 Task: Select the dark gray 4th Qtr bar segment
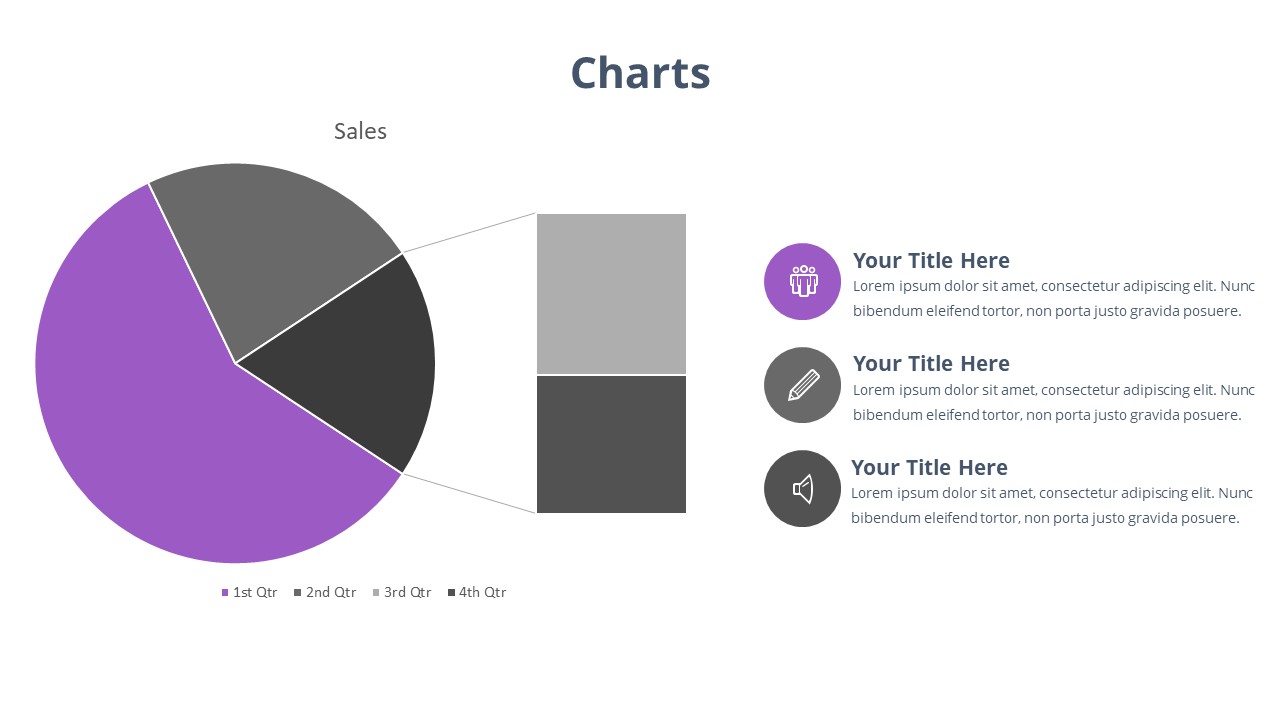point(611,444)
